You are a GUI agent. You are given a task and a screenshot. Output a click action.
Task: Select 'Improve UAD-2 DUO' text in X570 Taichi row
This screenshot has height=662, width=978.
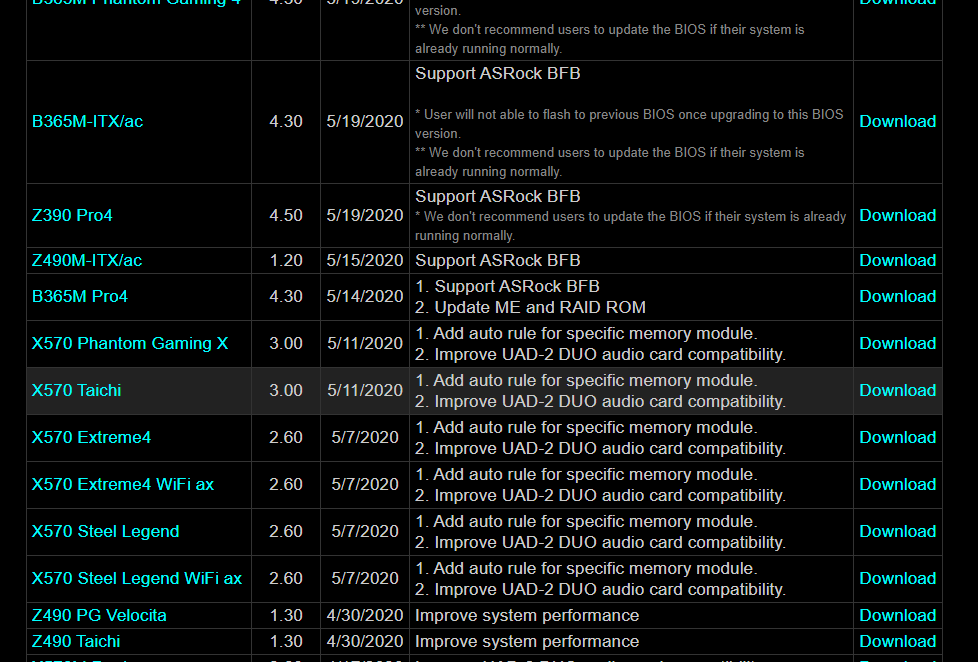click(513, 402)
